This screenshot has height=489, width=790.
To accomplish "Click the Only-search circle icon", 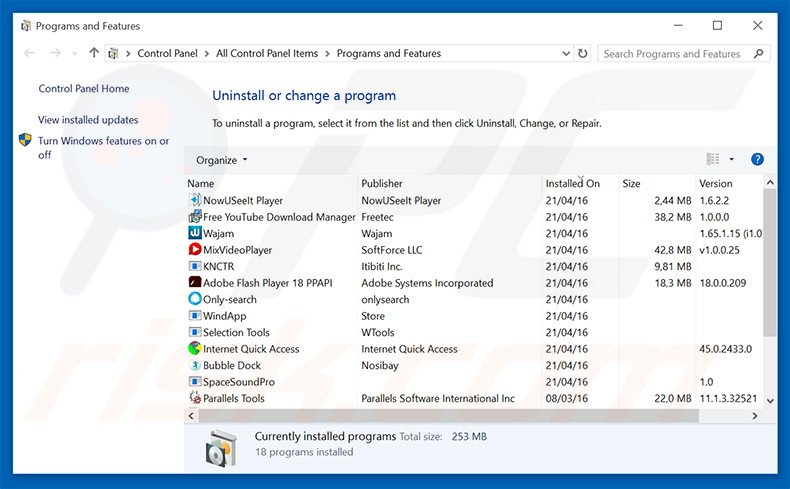I will point(194,299).
